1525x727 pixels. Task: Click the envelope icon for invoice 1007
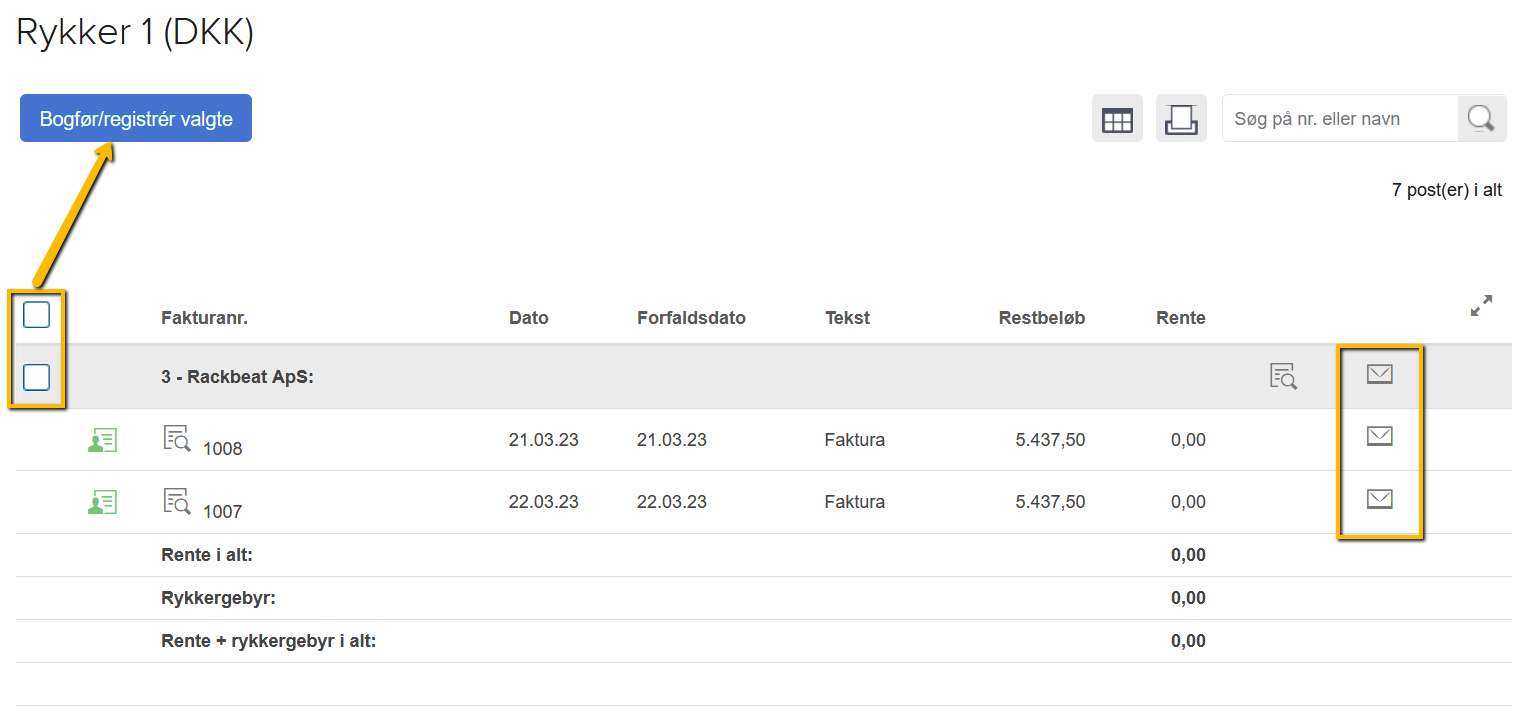click(x=1379, y=498)
